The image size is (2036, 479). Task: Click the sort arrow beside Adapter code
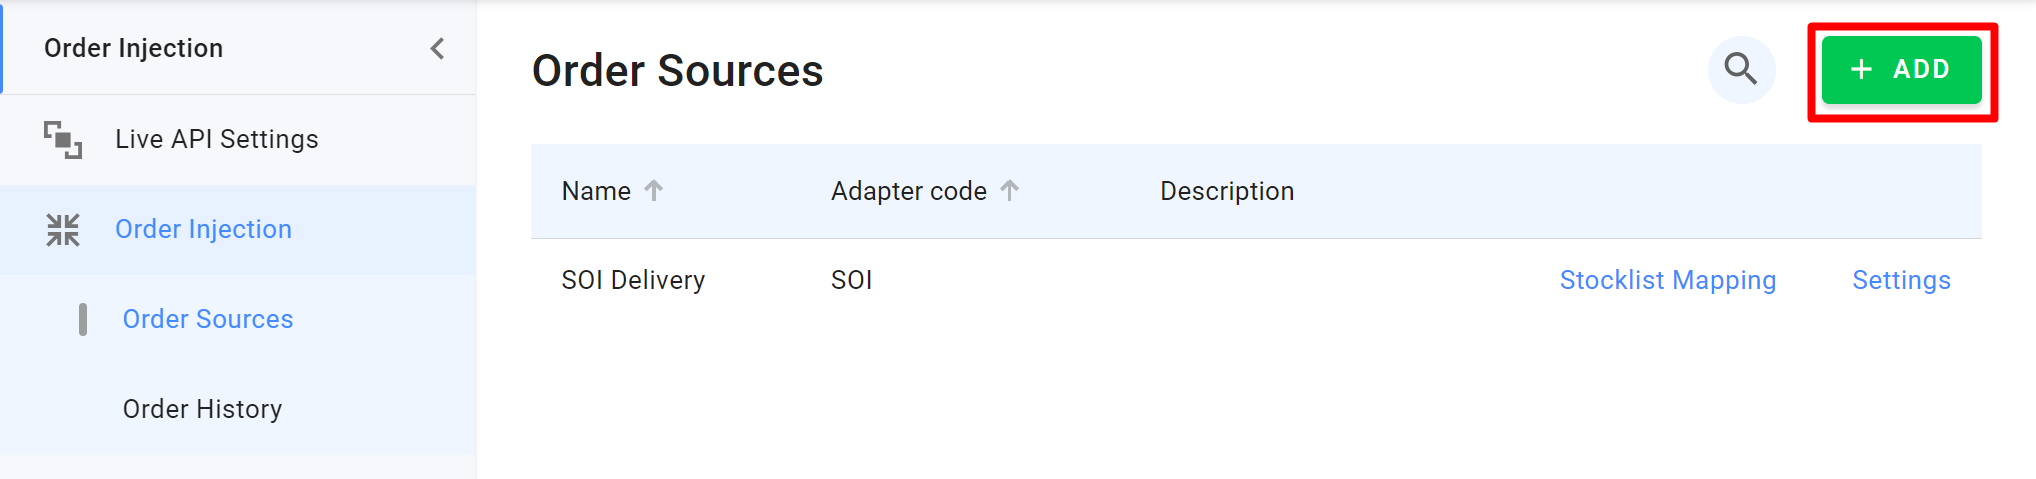1010,190
